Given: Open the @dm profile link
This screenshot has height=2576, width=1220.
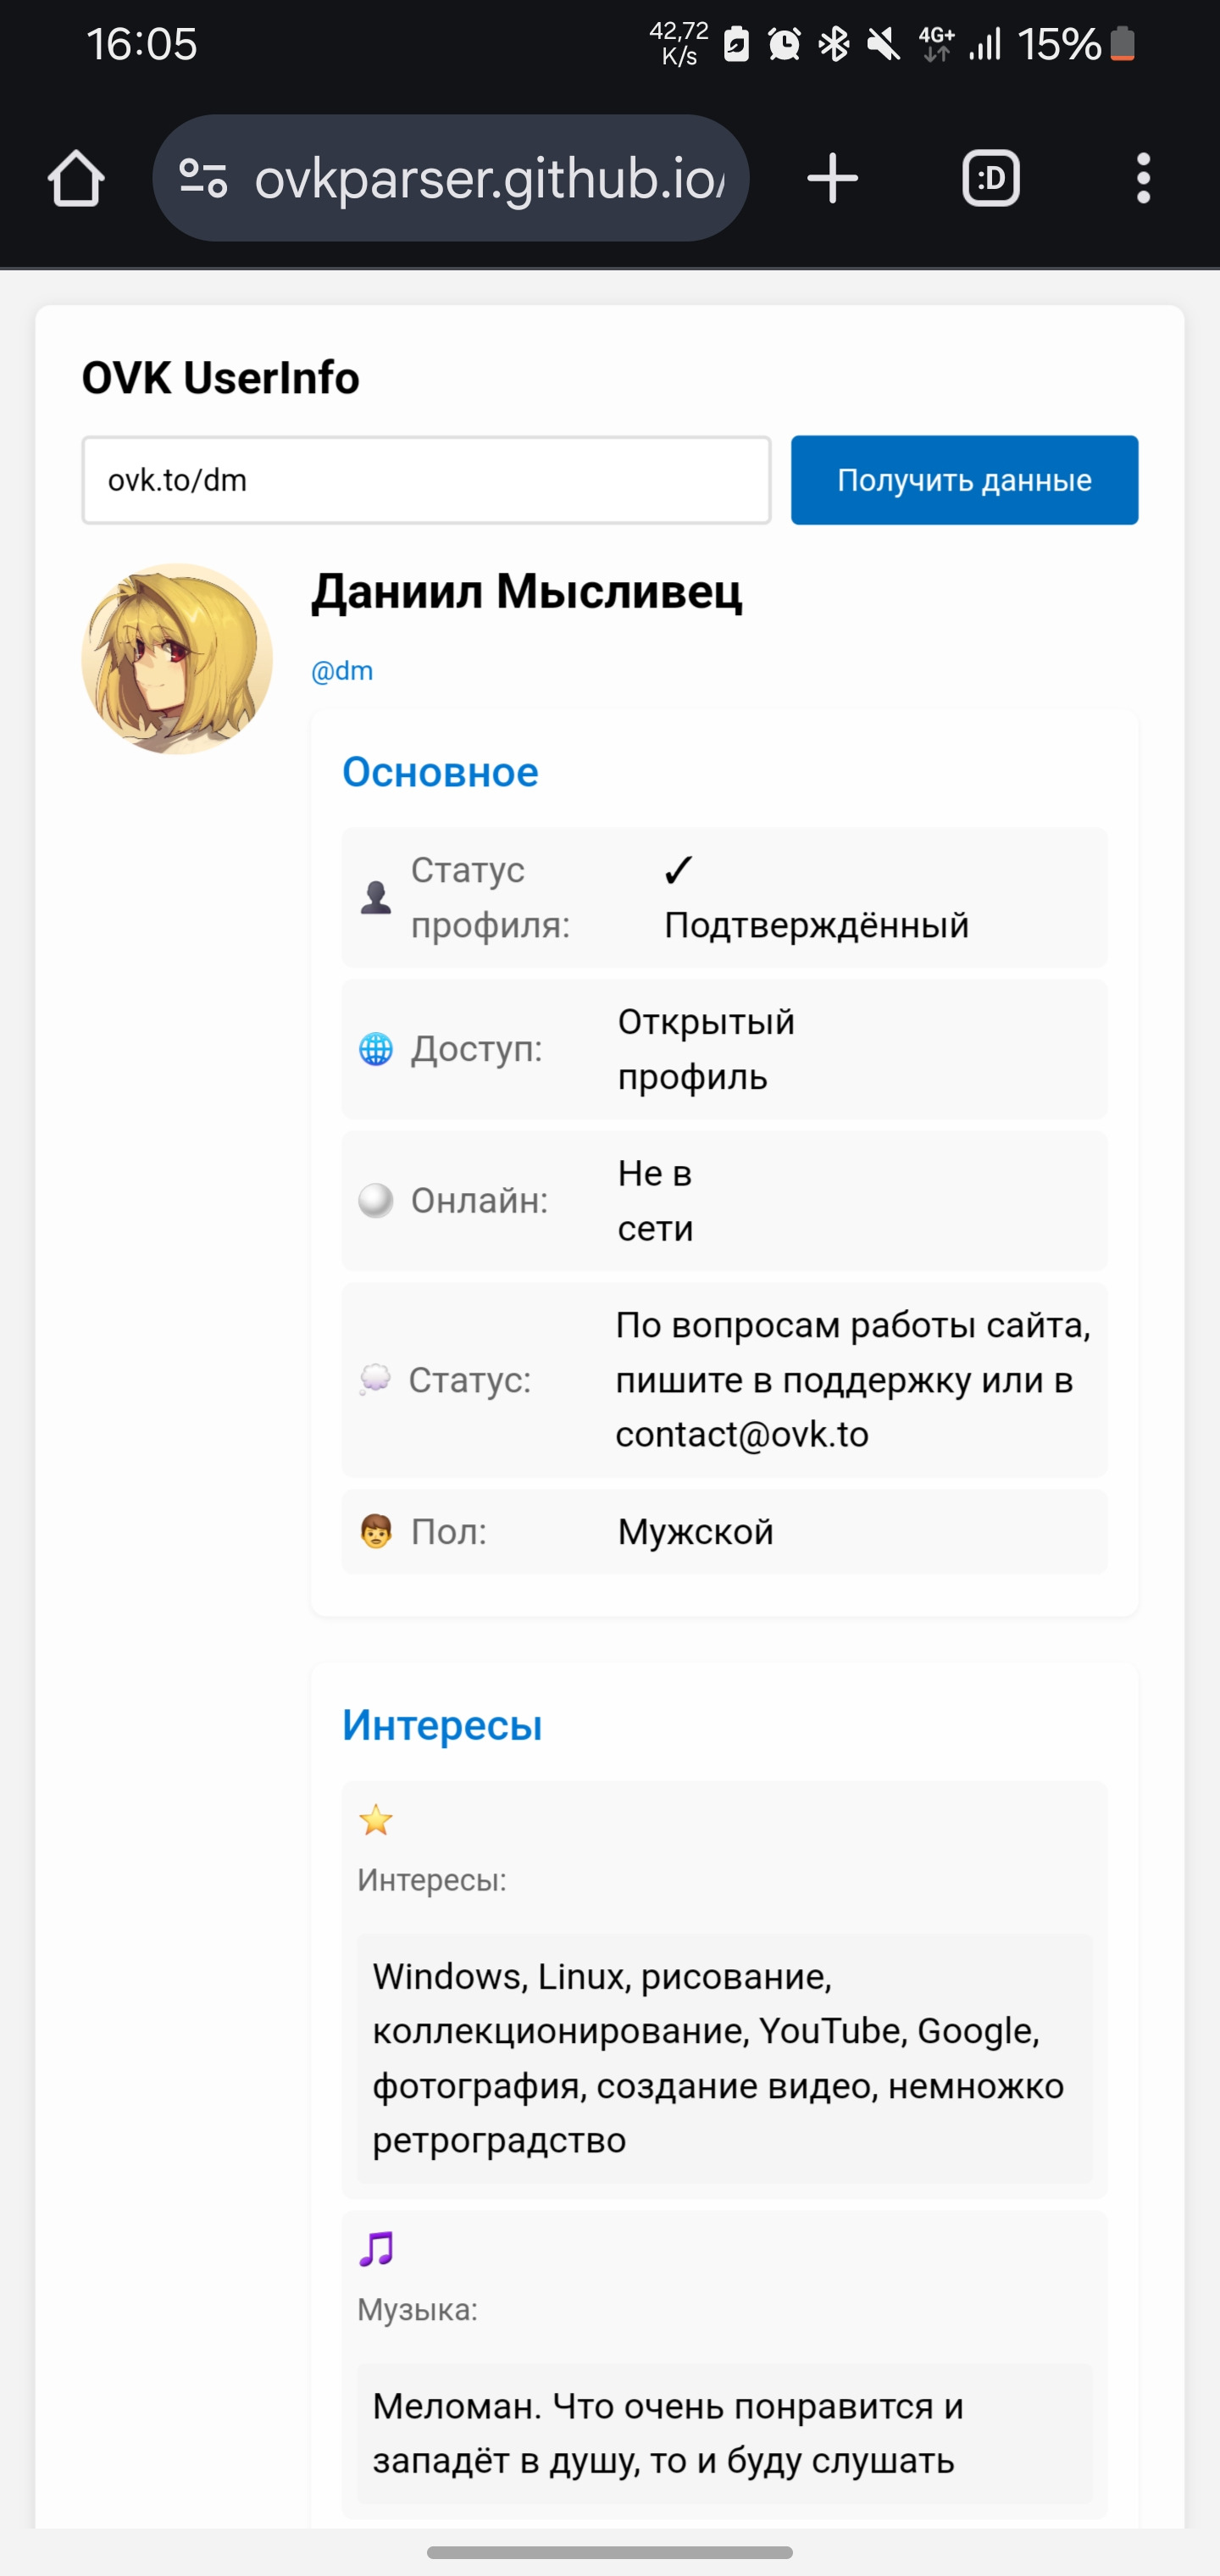Looking at the screenshot, I should (342, 671).
